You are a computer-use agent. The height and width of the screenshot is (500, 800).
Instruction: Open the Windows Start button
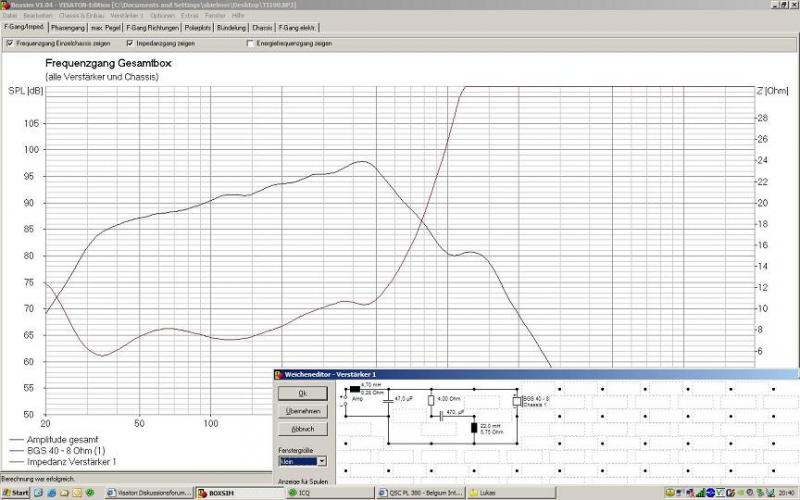click(x=15, y=492)
